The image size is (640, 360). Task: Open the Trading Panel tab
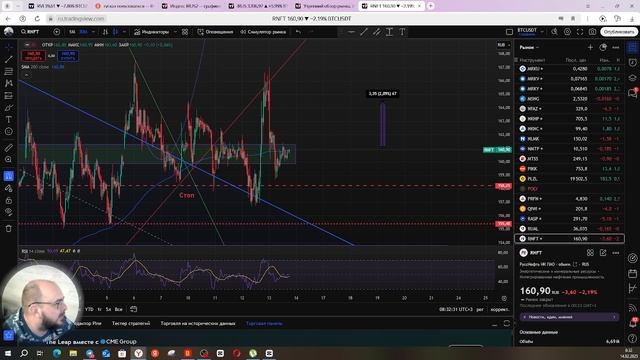point(264,323)
